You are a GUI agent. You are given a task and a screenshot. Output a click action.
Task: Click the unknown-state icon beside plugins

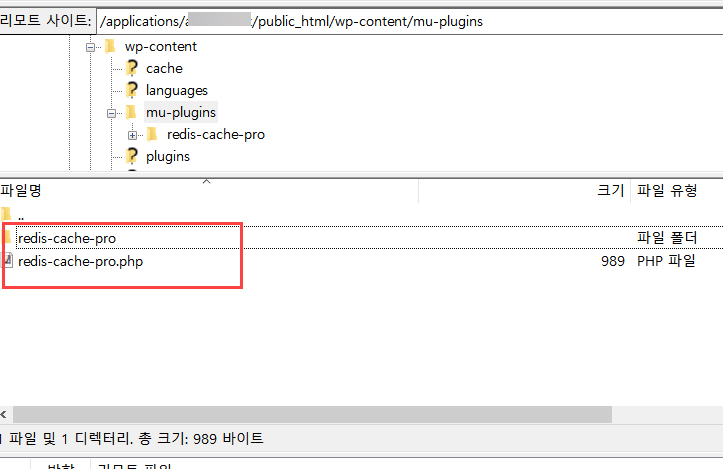pos(132,156)
